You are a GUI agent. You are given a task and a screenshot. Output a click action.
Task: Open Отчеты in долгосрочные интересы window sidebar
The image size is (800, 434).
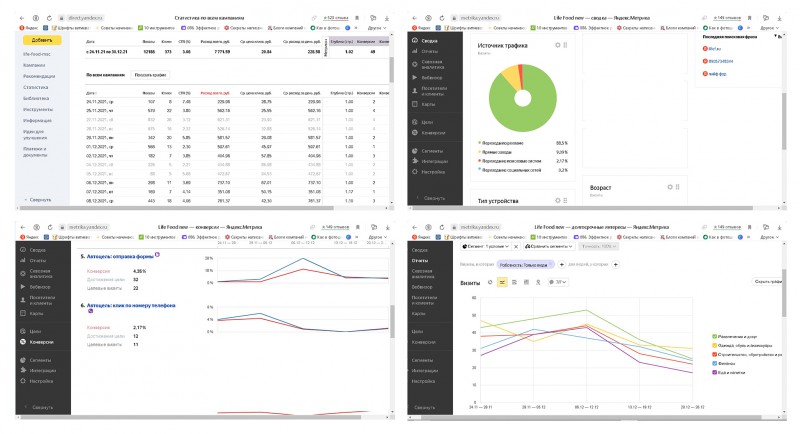[420, 260]
